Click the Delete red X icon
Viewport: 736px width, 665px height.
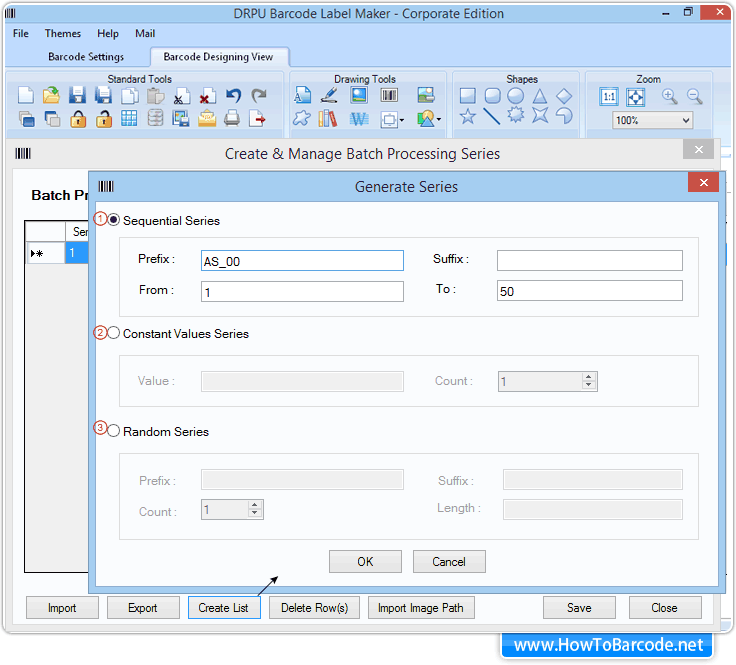[x=207, y=96]
